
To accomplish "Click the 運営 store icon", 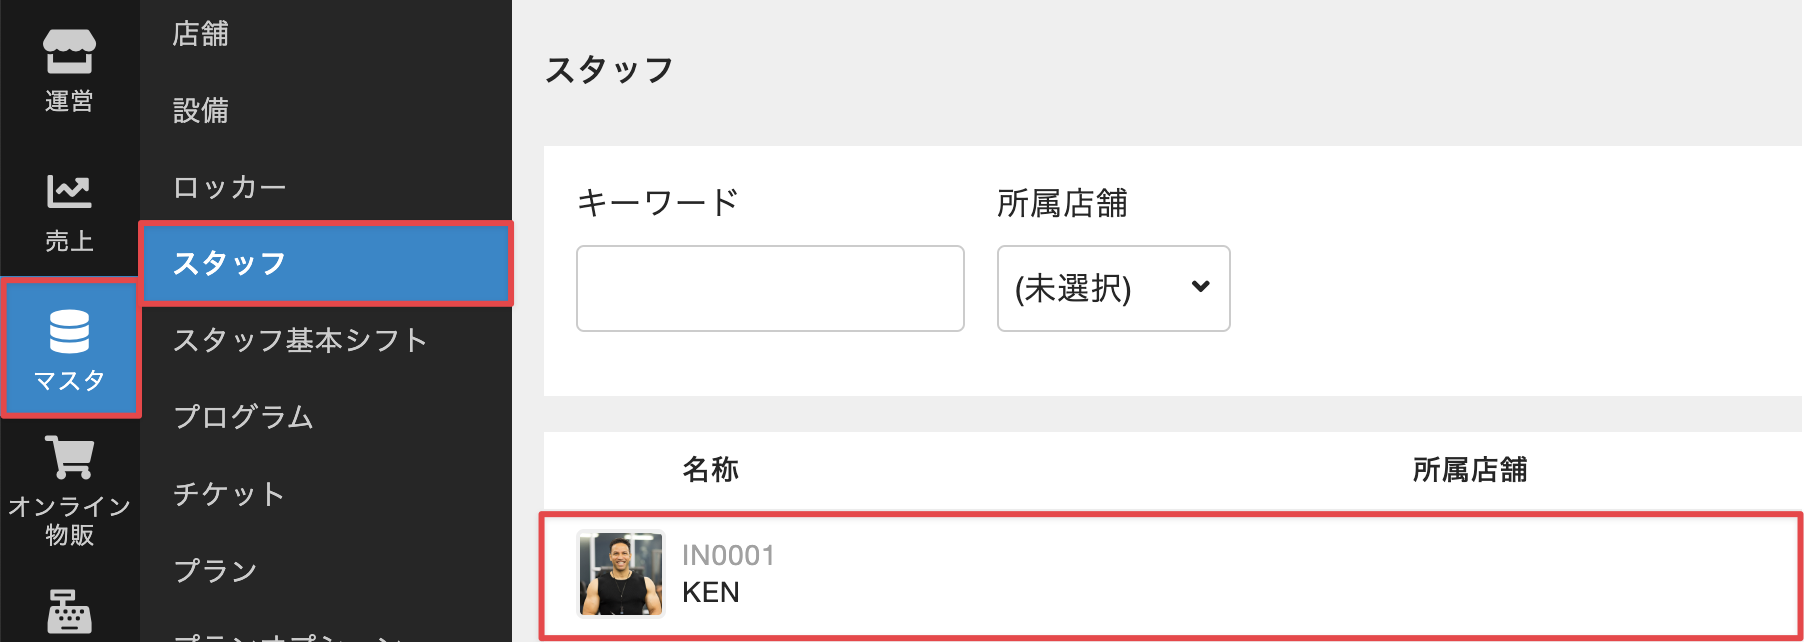I will pos(69,52).
